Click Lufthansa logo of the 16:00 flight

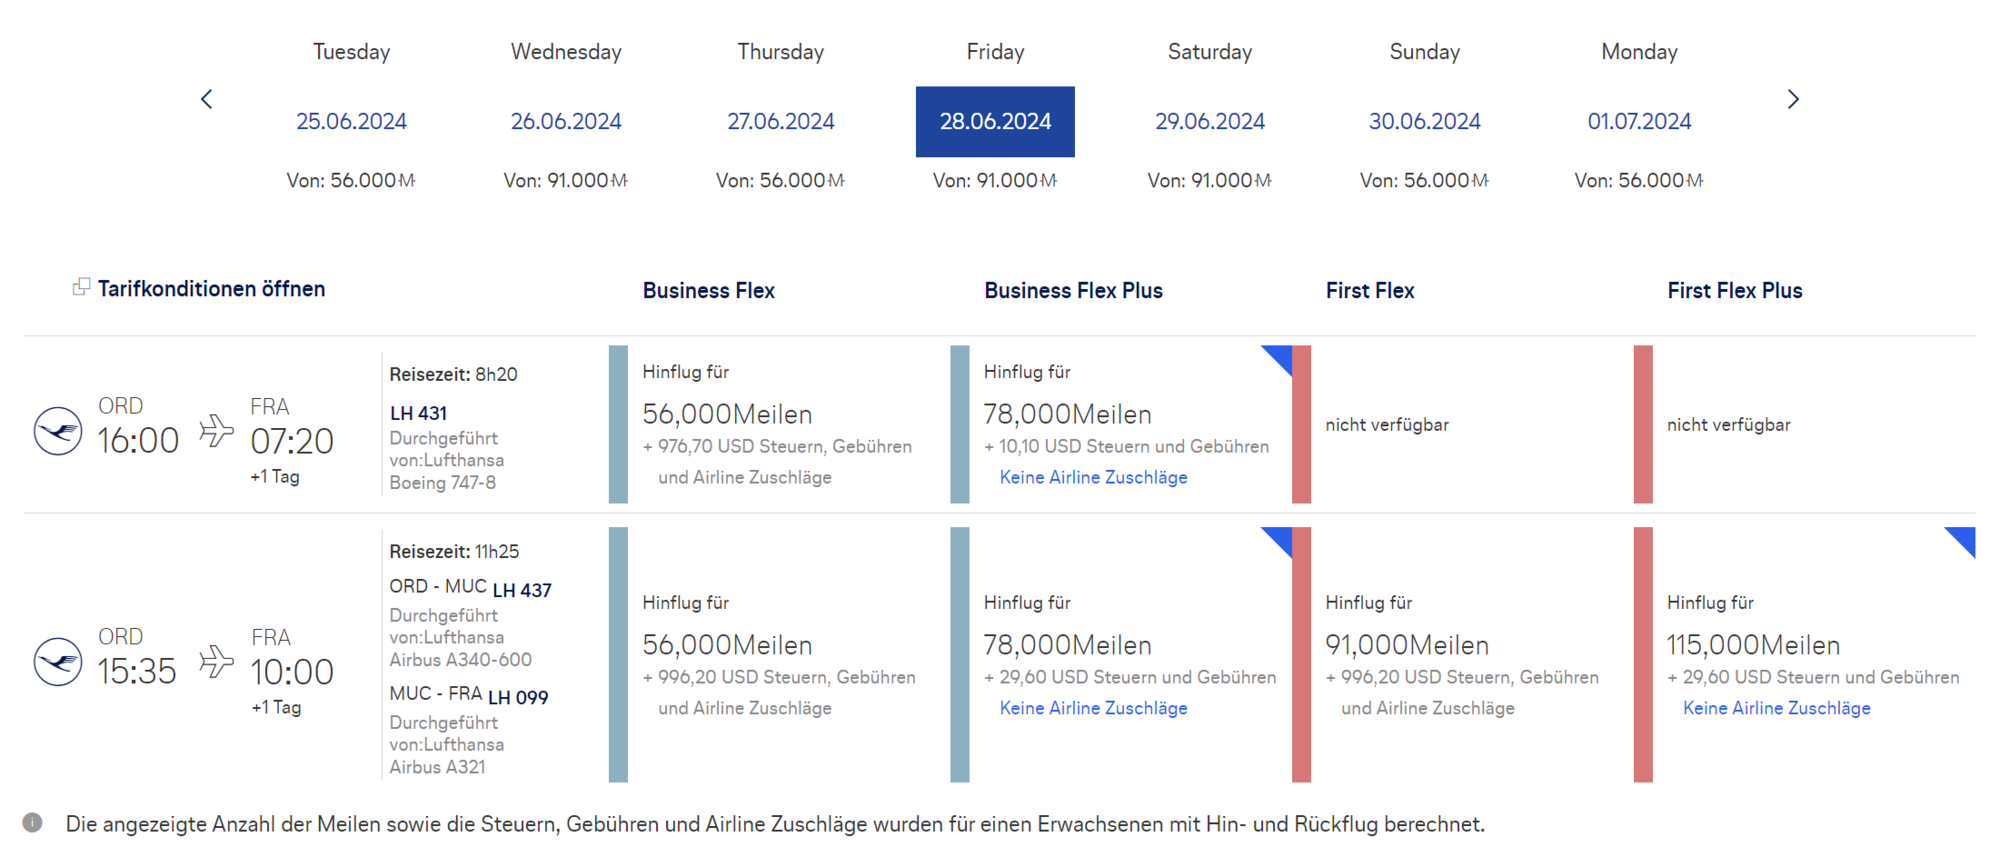pyautogui.click(x=58, y=431)
